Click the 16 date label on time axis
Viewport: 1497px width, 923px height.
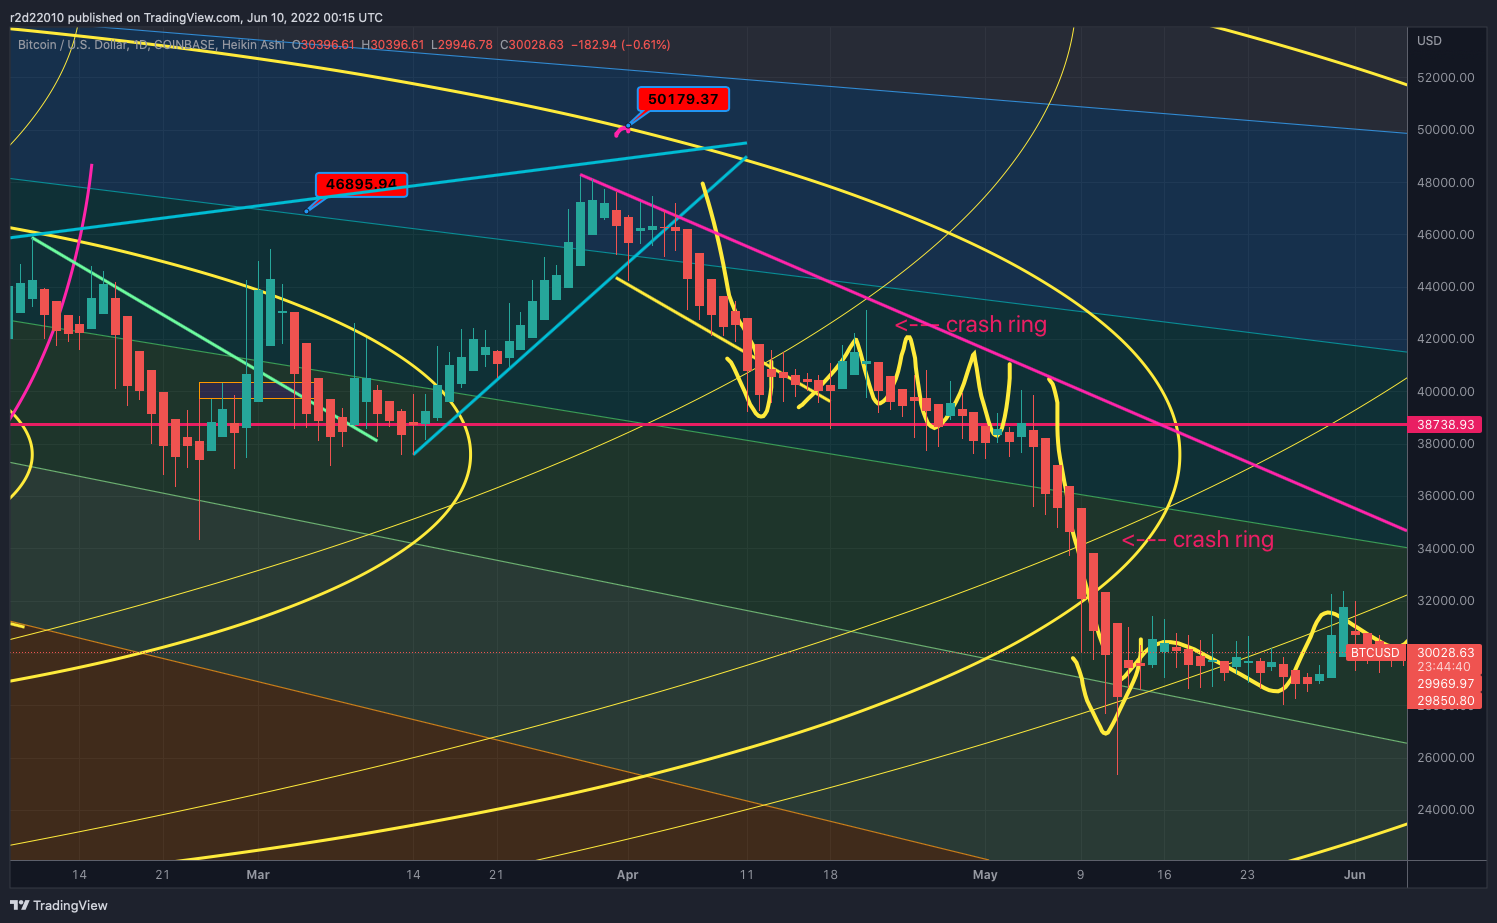pos(1164,875)
